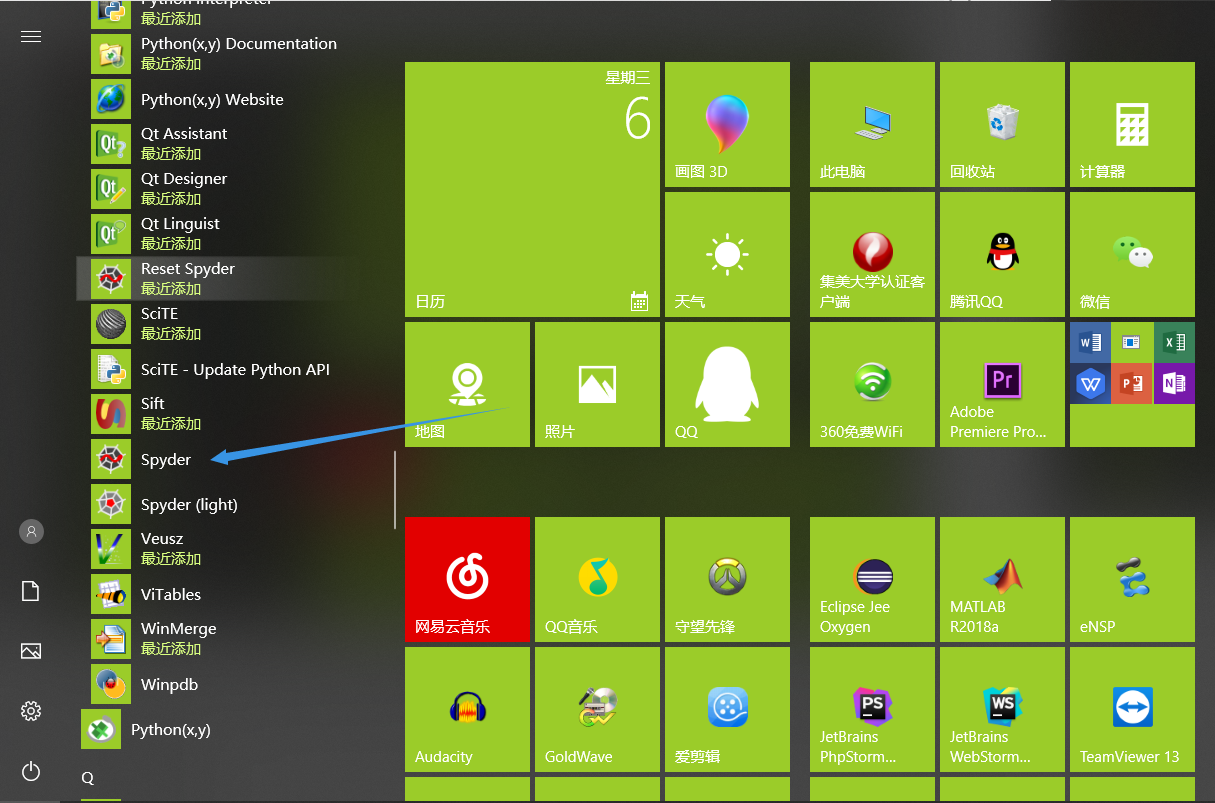
Task: Launch JetBrains PhpStorm tile
Action: (x=872, y=709)
